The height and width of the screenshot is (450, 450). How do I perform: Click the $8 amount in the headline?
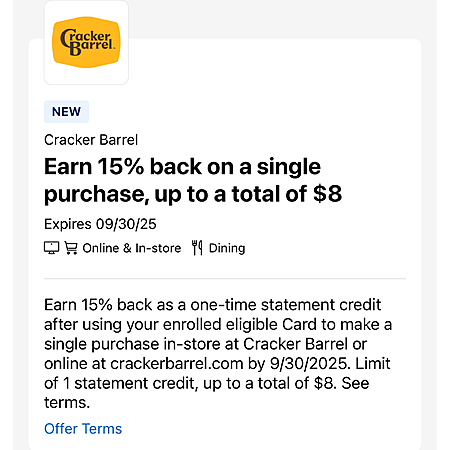point(327,194)
